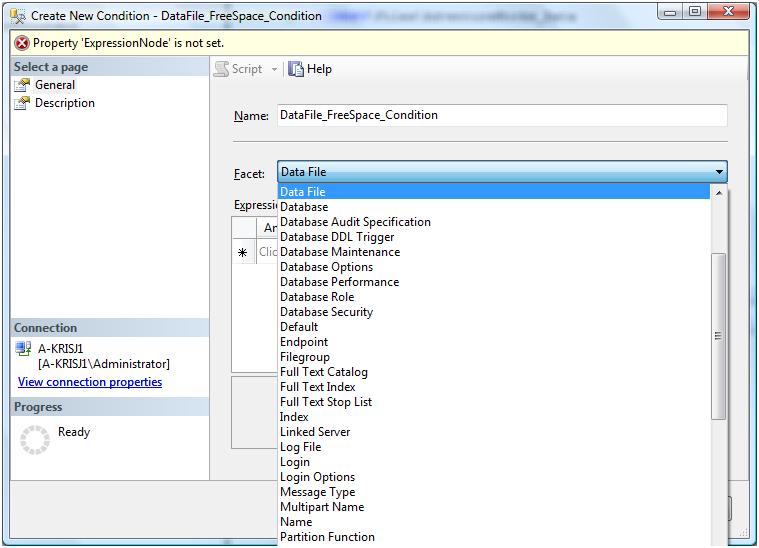Go to the Description page
Image resolution: width=759 pixels, height=548 pixels.
pyautogui.click(x=64, y=103)
